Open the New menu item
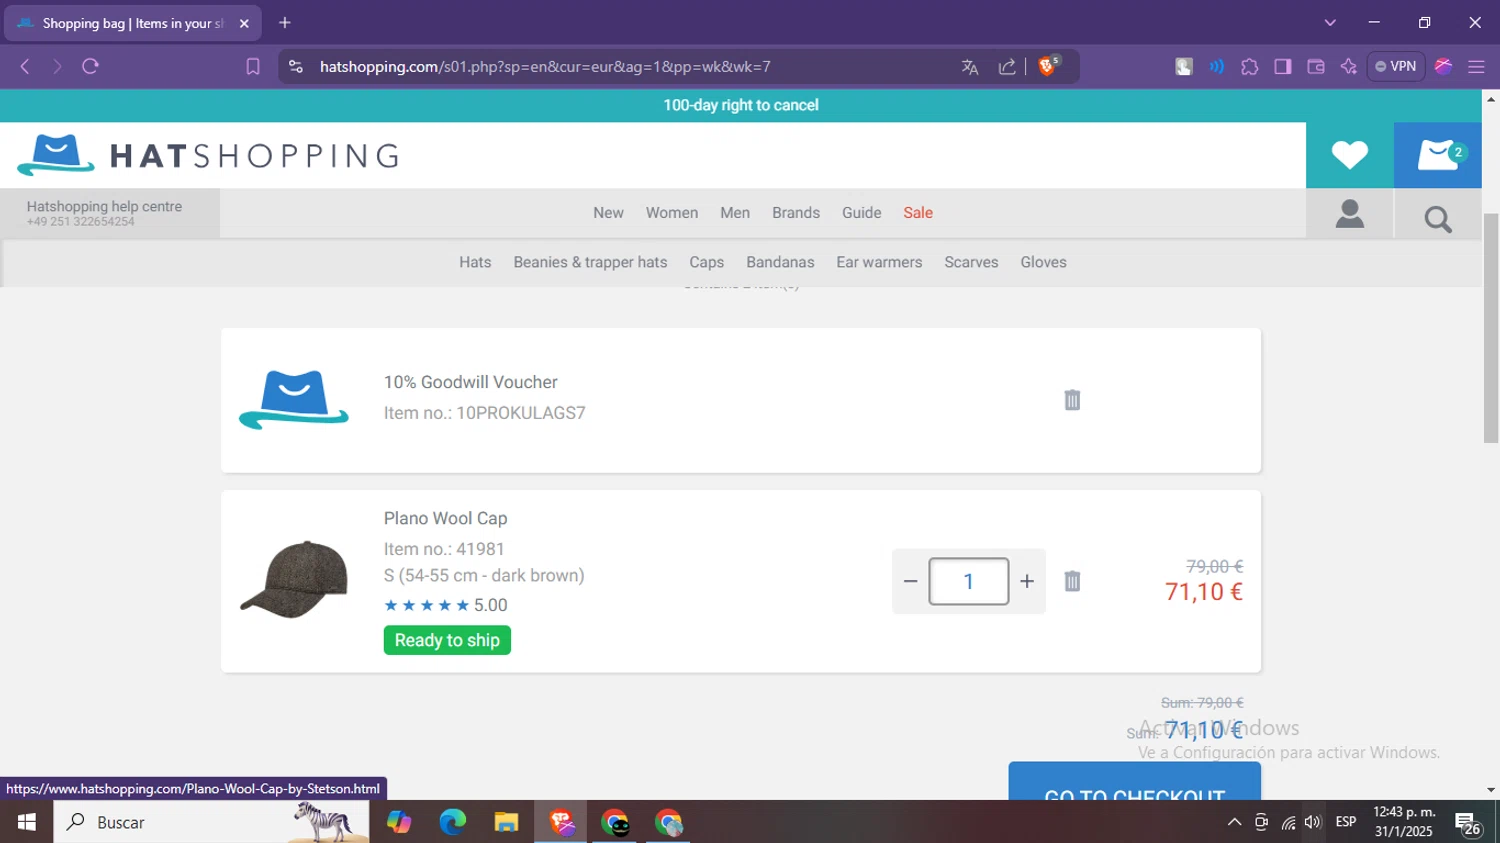Screen dimensions: 1500x843 [x=608, y=213]
